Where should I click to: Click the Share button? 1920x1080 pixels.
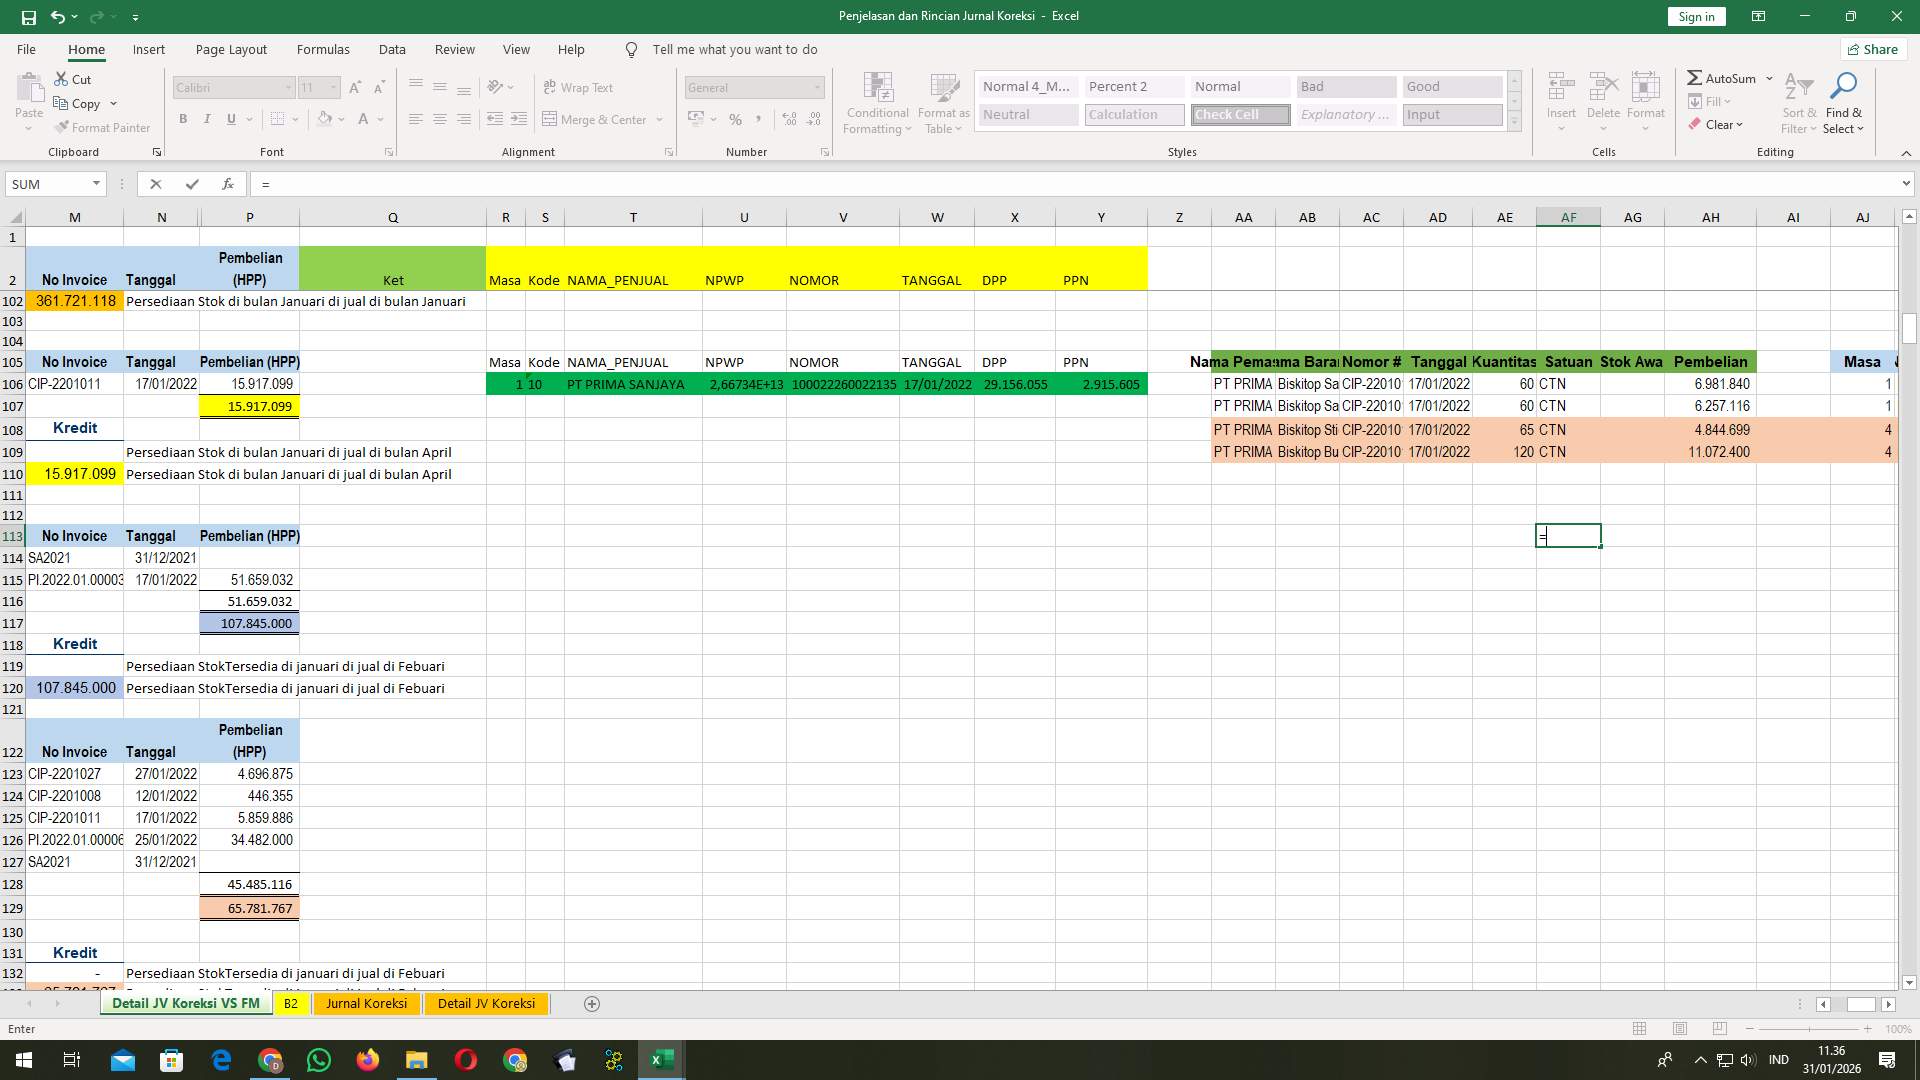click(1872, 49)
